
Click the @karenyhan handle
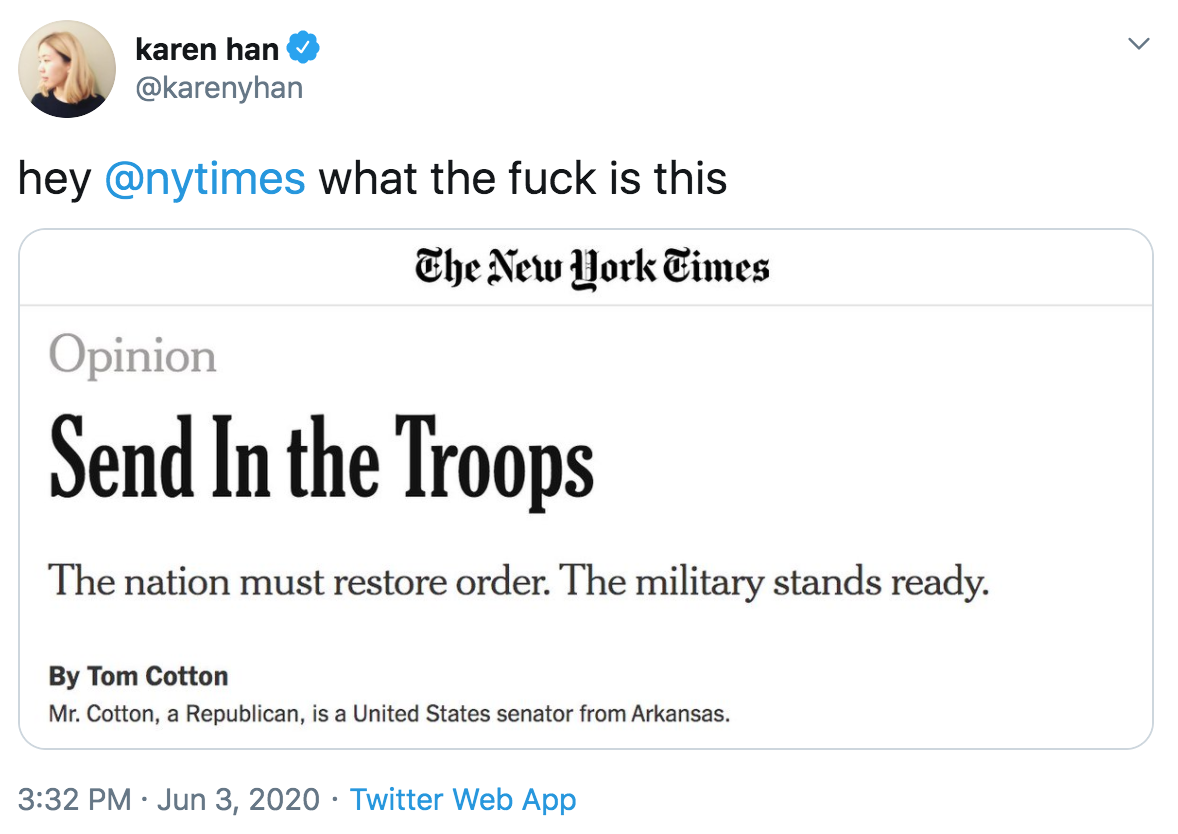(x=218, y=88)
